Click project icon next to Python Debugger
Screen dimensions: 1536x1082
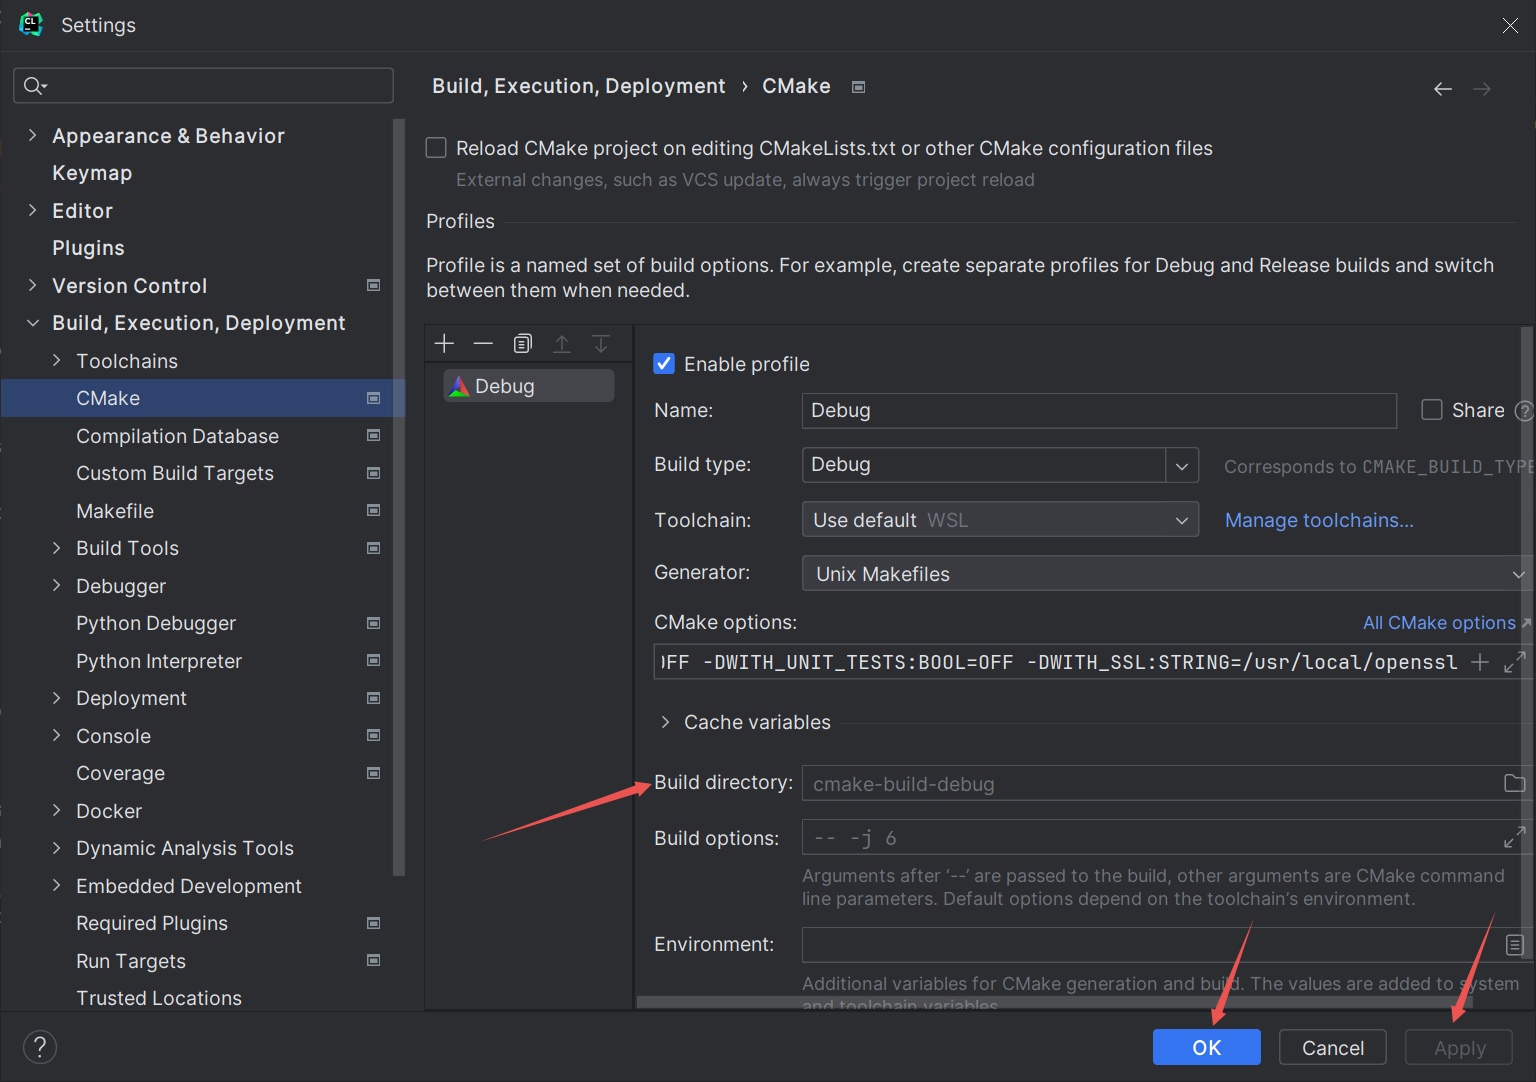click(x=374, y=623)
